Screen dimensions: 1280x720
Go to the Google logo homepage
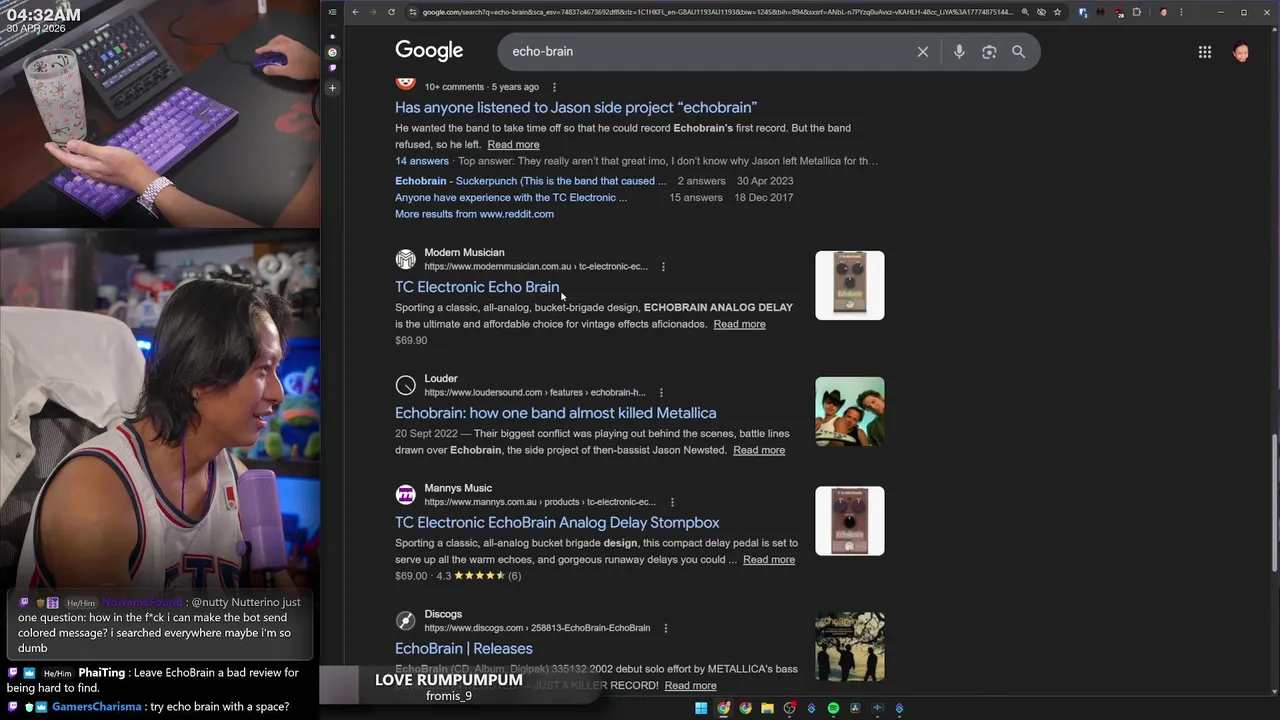[429, 51]
